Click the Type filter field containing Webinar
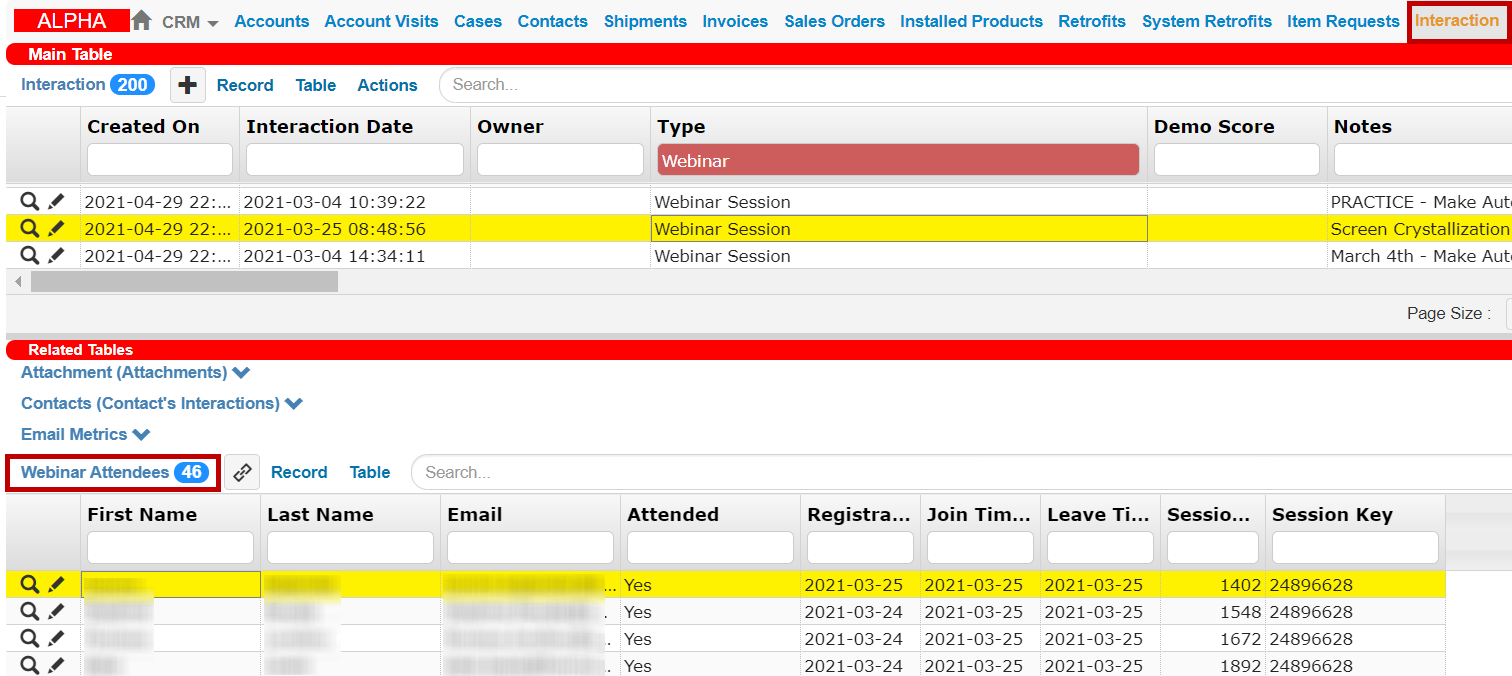 897,161
